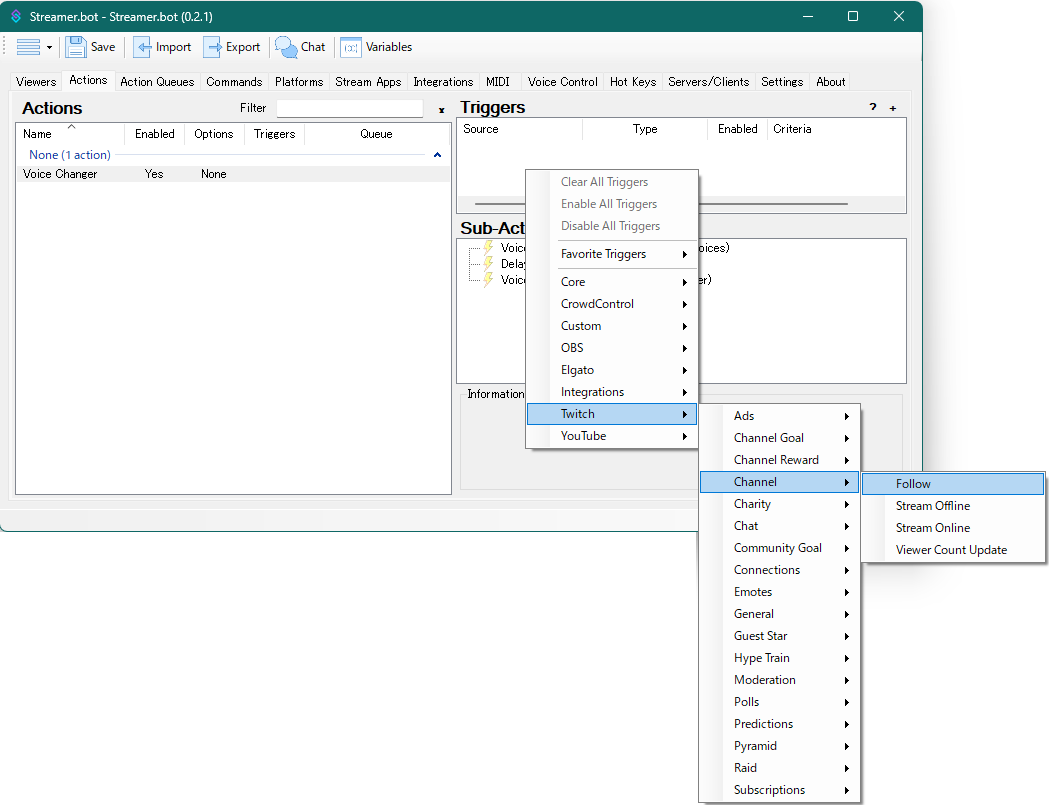Expand the Subscriptions submenu
Viewport: 1049px width, 805px height.
(779, 790)
